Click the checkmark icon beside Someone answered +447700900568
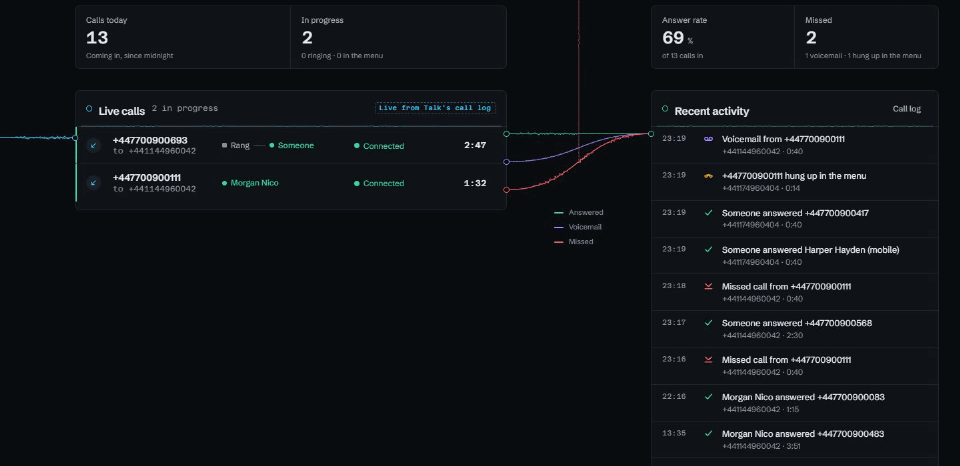 coord(708,323)
